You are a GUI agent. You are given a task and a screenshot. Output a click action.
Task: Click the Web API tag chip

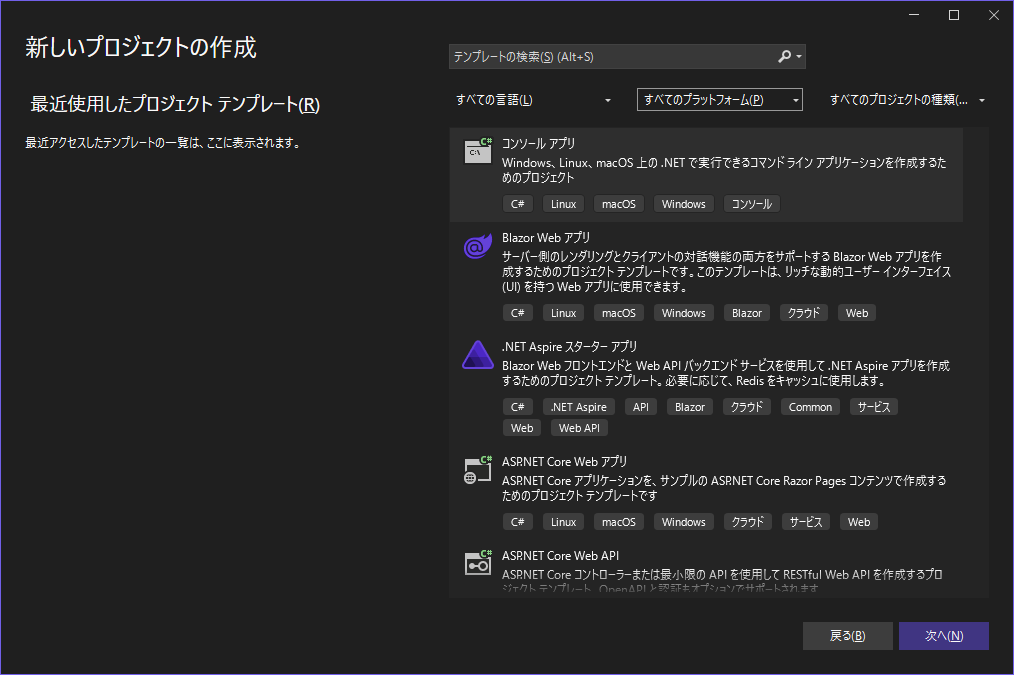coord(579,428)
